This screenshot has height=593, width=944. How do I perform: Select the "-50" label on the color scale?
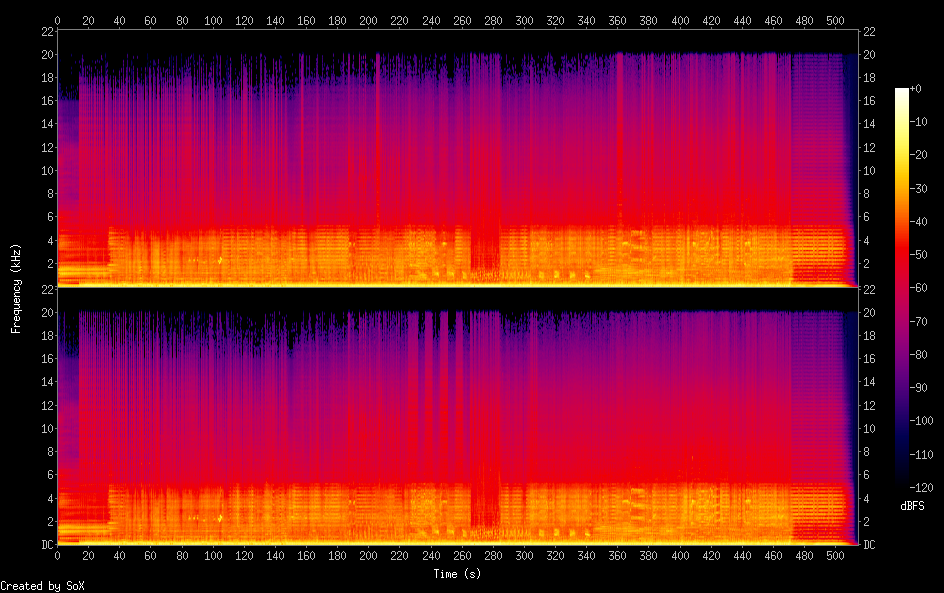click(919, 255)
